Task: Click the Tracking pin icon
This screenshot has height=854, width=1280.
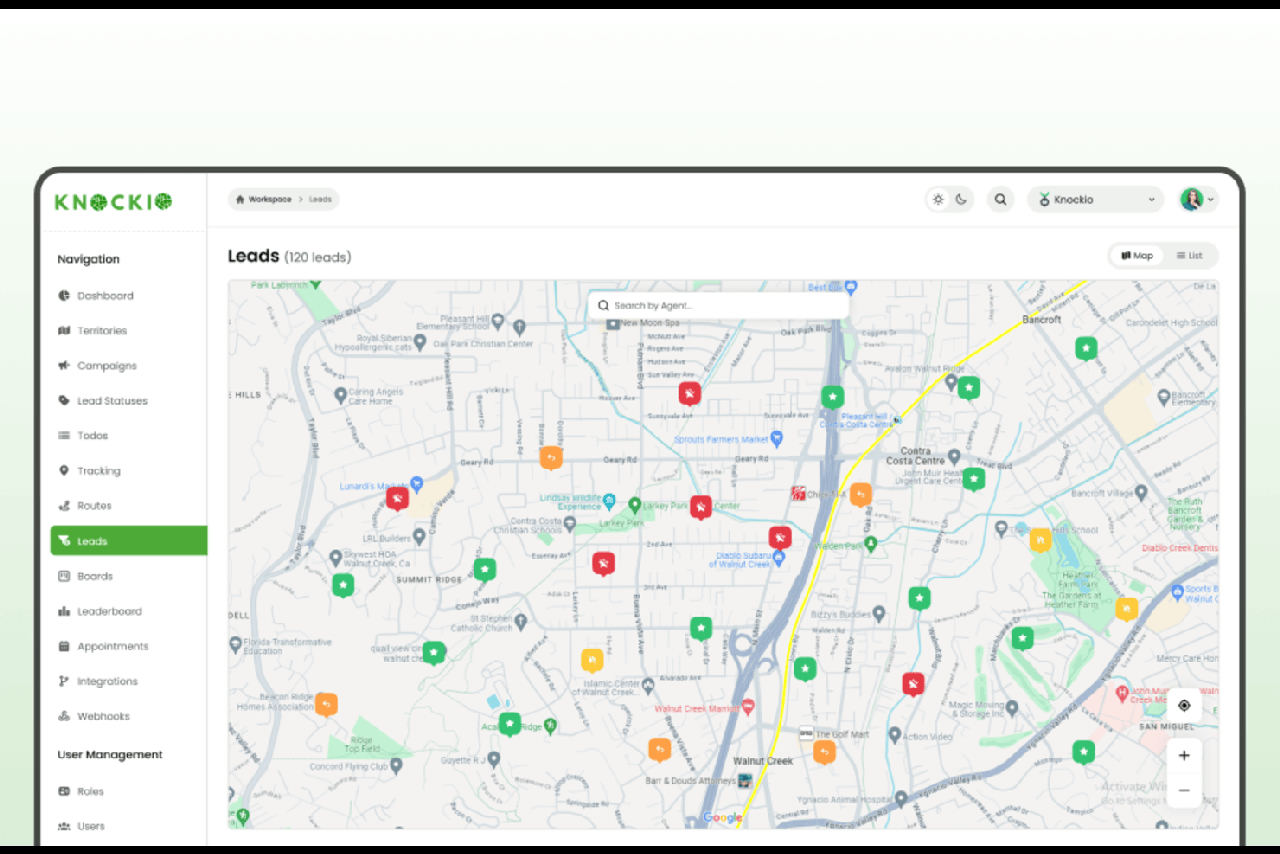Action: (64, 471)
